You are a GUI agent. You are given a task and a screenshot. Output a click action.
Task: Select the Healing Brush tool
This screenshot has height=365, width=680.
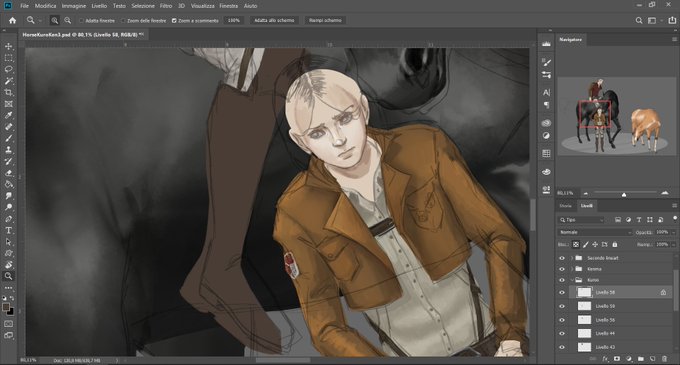pyautogui.click(x=8, y=127)
